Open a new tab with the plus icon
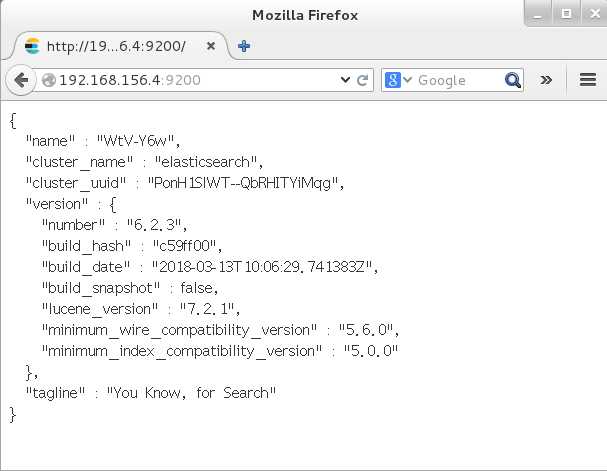This screenshot has height=471, width=607. [244, 46]
